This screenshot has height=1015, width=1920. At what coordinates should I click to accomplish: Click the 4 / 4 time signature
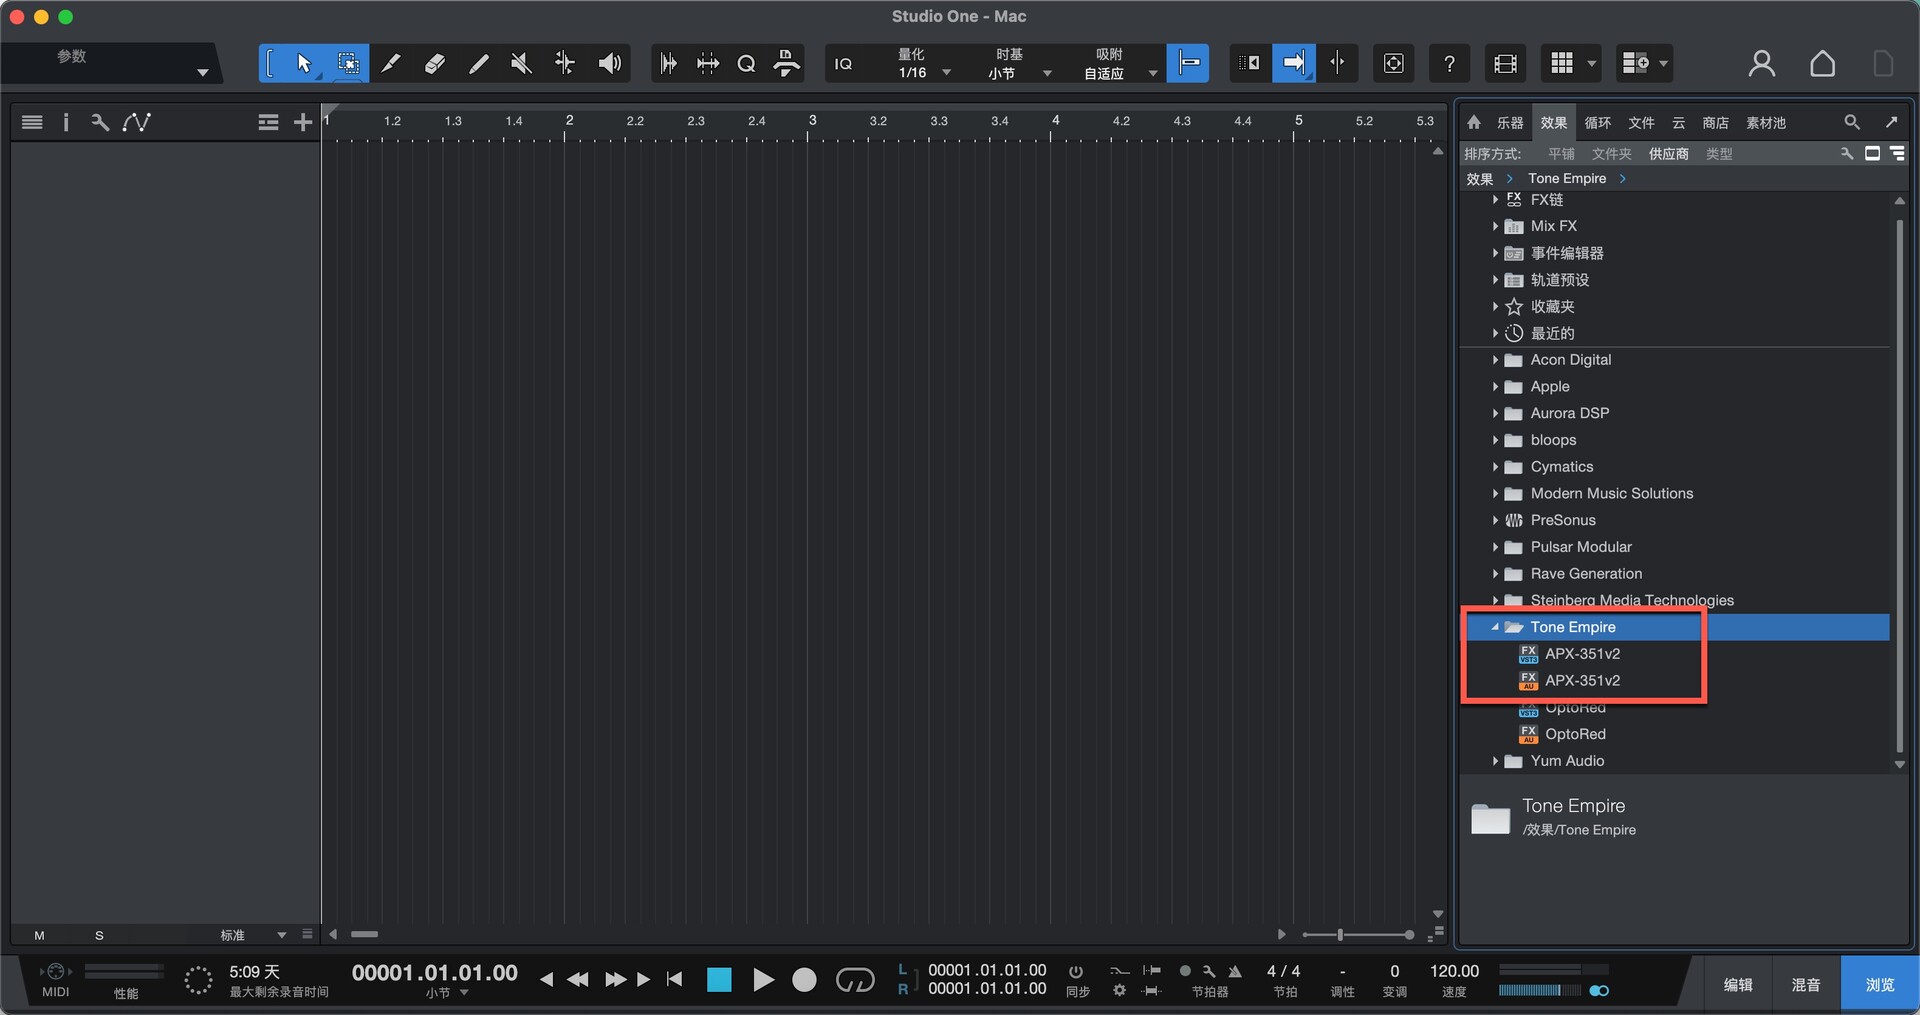1283,971
